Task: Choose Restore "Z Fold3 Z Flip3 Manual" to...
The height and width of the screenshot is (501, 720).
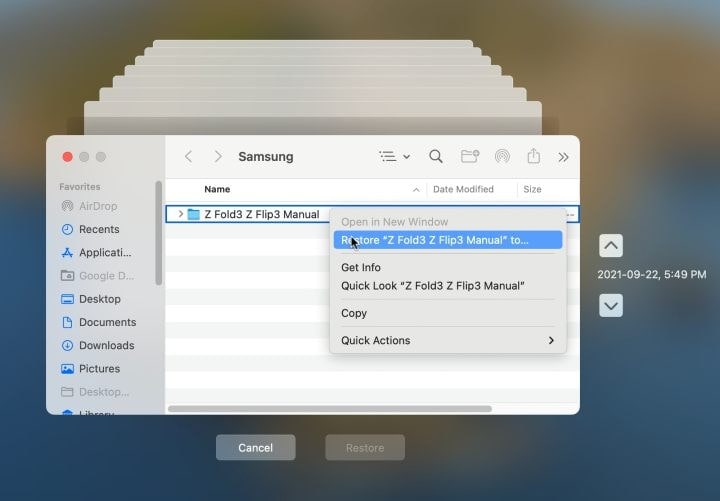Action: [x=448, y=240]
